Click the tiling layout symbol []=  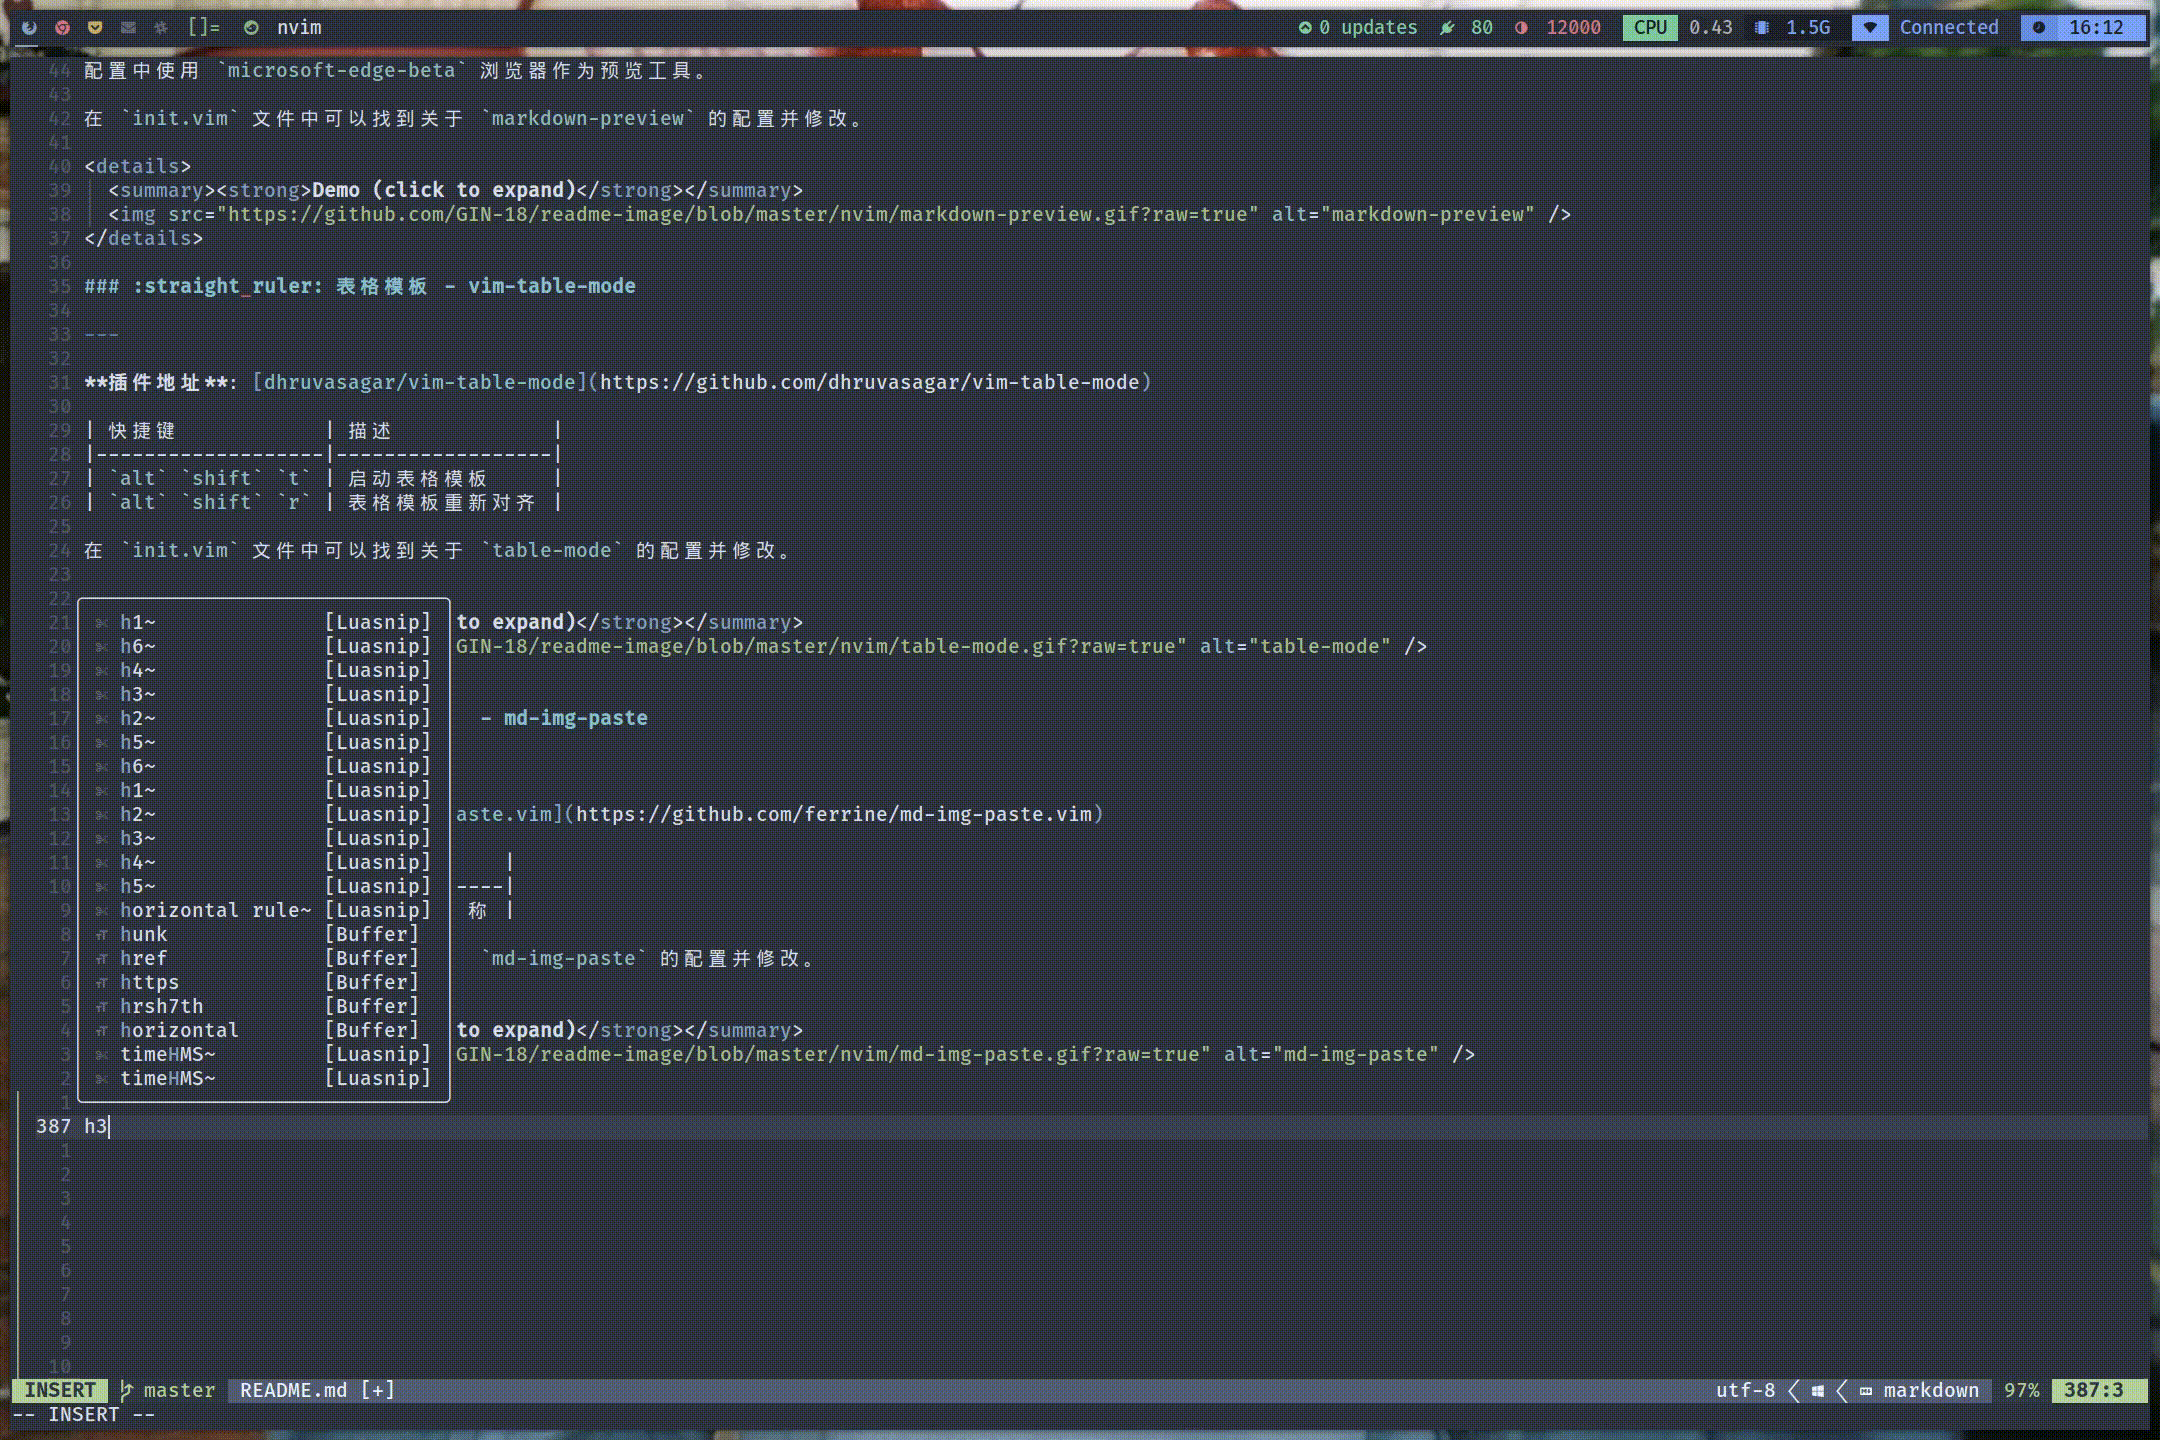(x=203, y=27)
